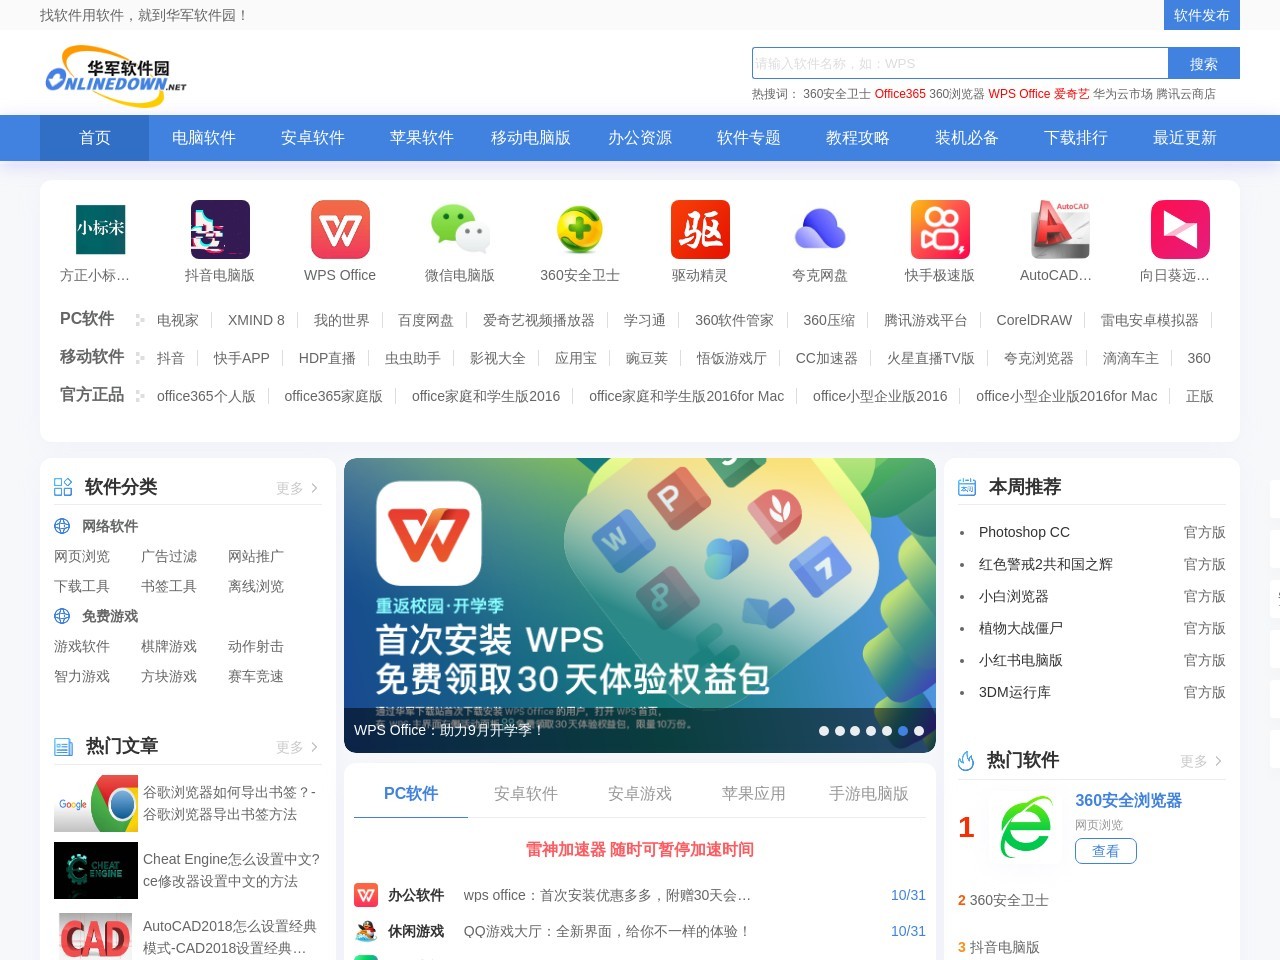Click hot search term 爱奇艺

(x=1072, y=94)
